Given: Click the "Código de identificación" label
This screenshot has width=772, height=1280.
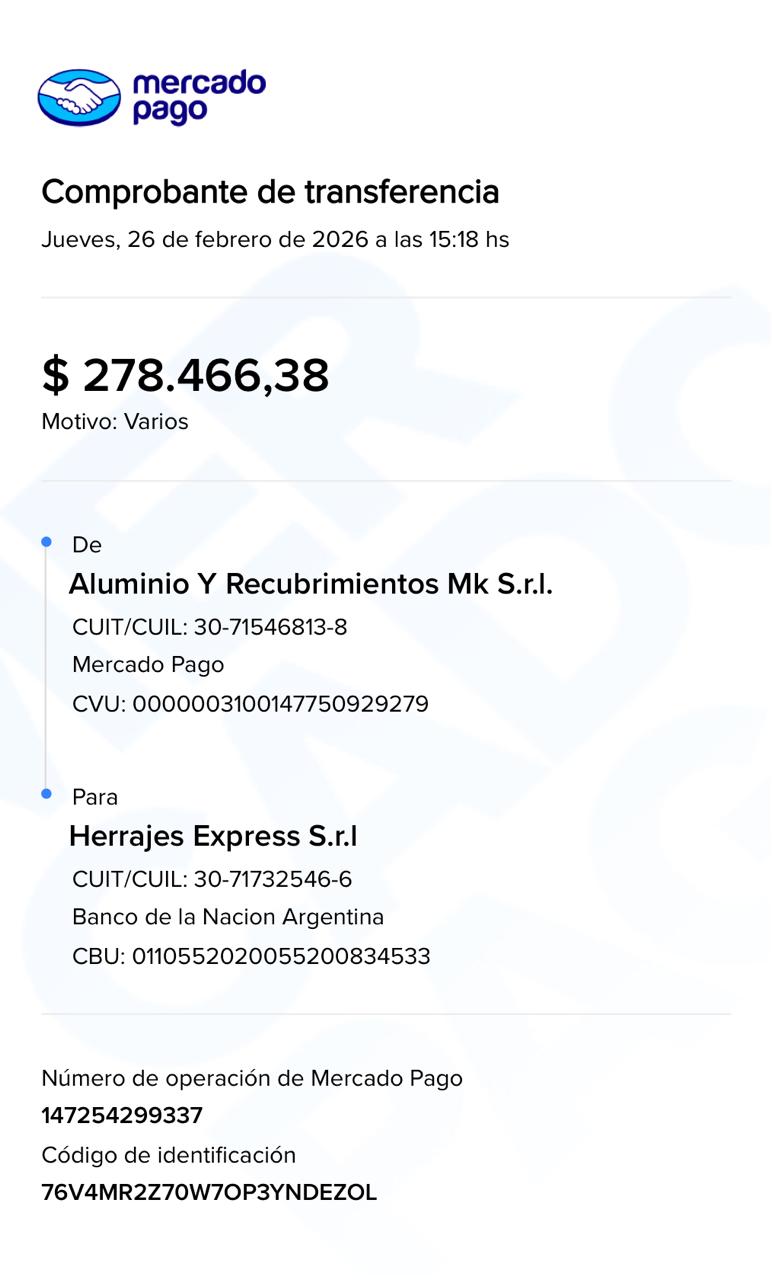Looking at the screenshot, I should click(x=169, y=1155).
